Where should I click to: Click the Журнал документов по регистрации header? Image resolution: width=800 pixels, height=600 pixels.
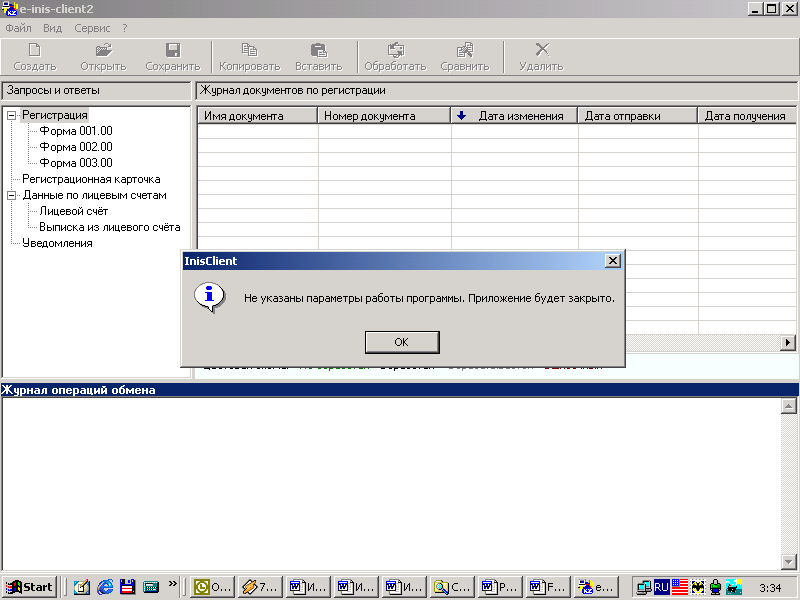[496, 91]
